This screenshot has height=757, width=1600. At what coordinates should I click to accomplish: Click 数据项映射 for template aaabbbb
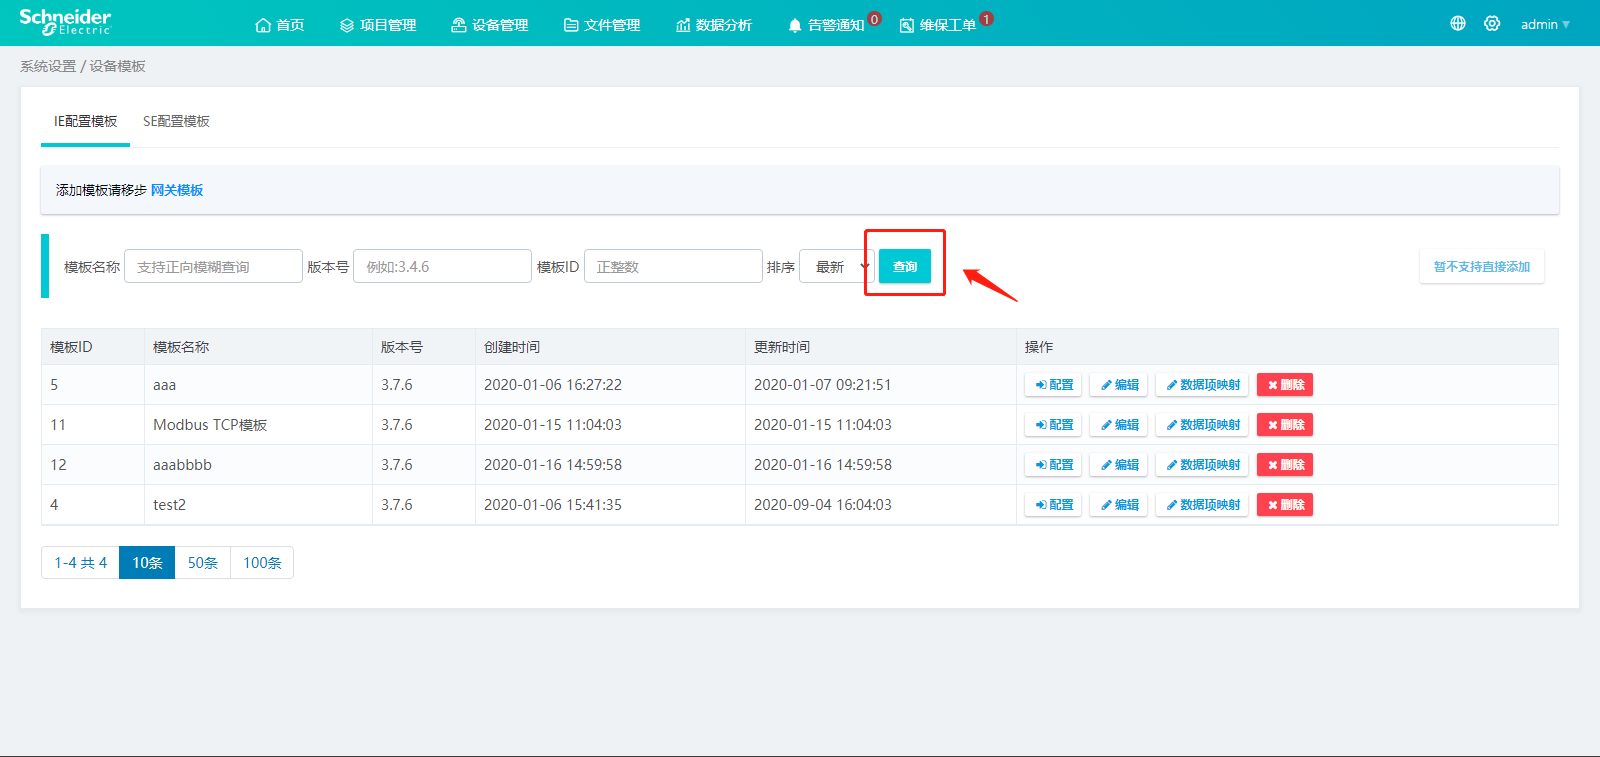tap(1202, 465)
